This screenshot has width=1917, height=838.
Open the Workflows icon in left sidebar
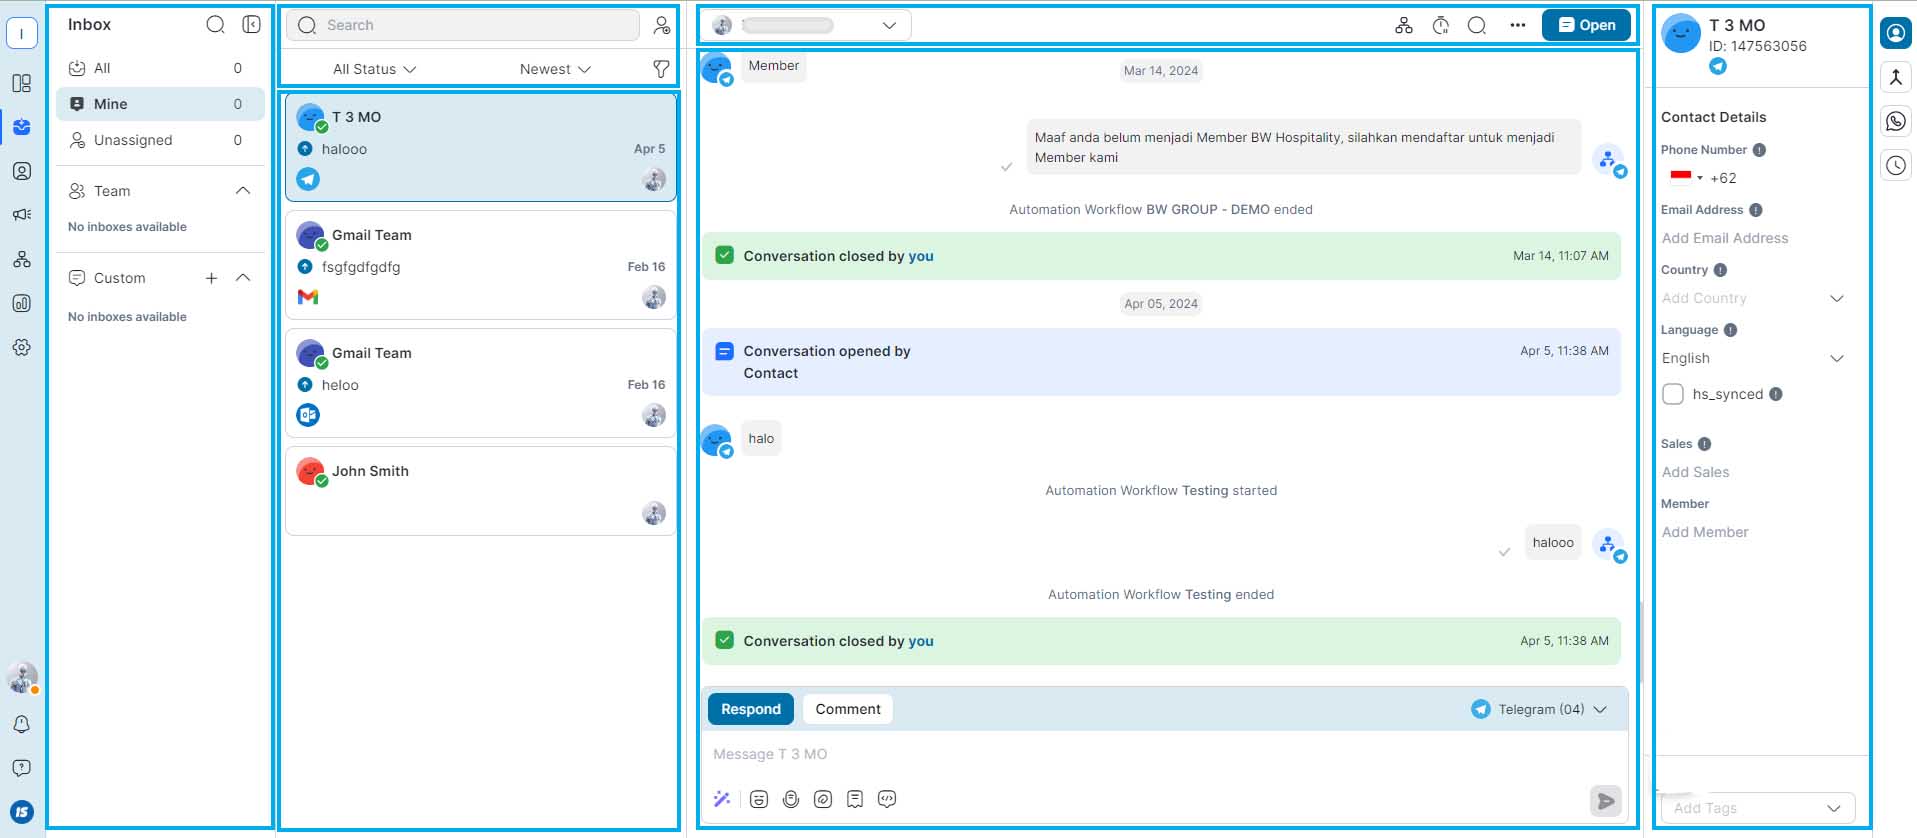21,259
